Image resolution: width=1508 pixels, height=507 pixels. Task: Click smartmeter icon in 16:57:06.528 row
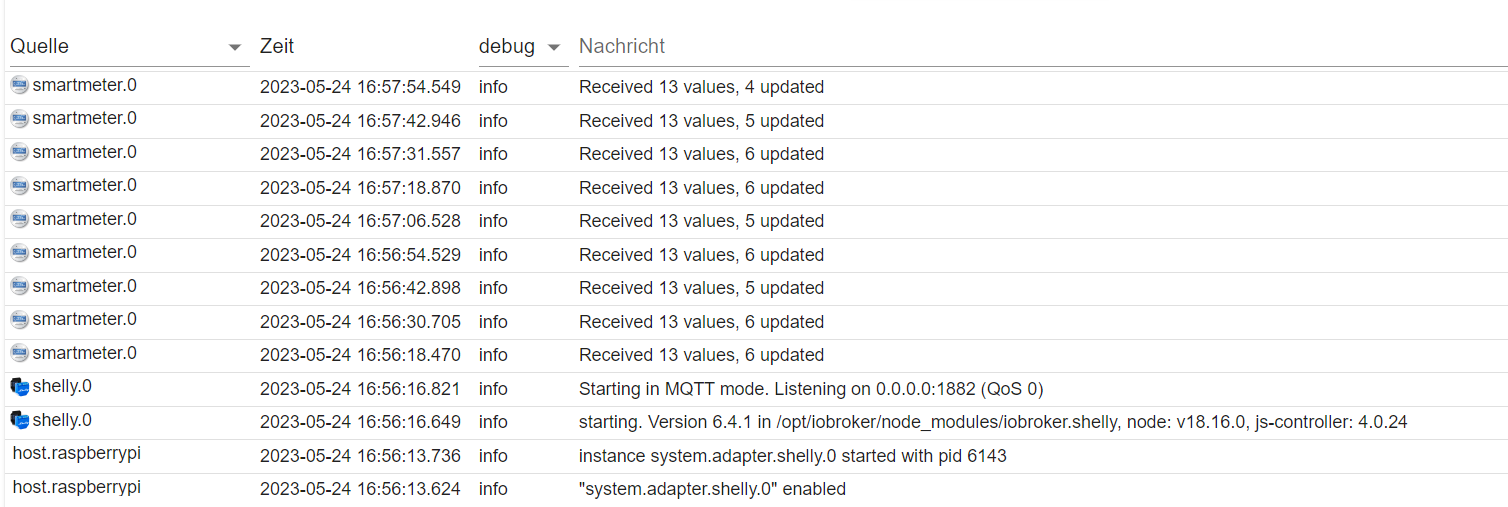point(19,220)
